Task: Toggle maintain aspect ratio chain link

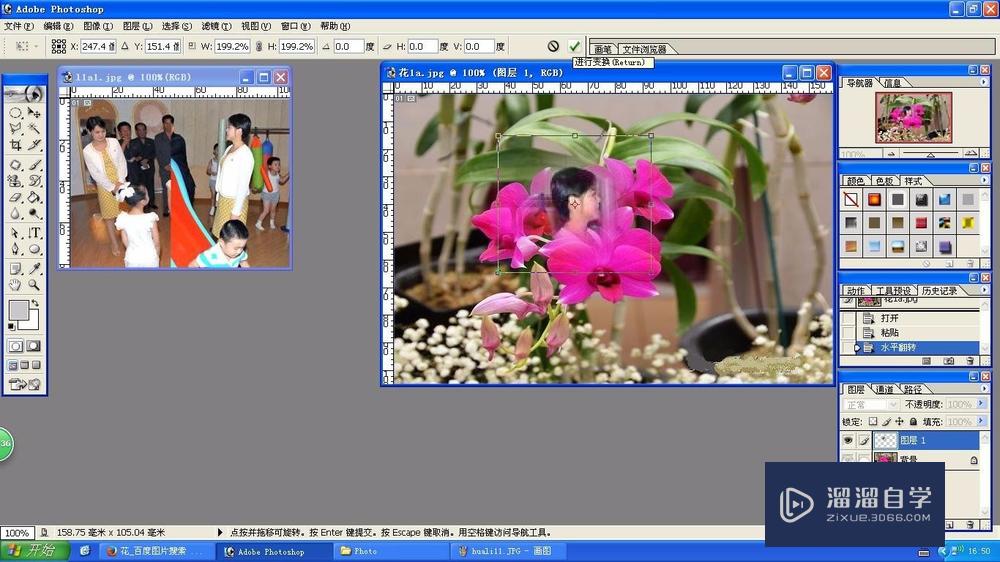Action: (x=258, y=46)
